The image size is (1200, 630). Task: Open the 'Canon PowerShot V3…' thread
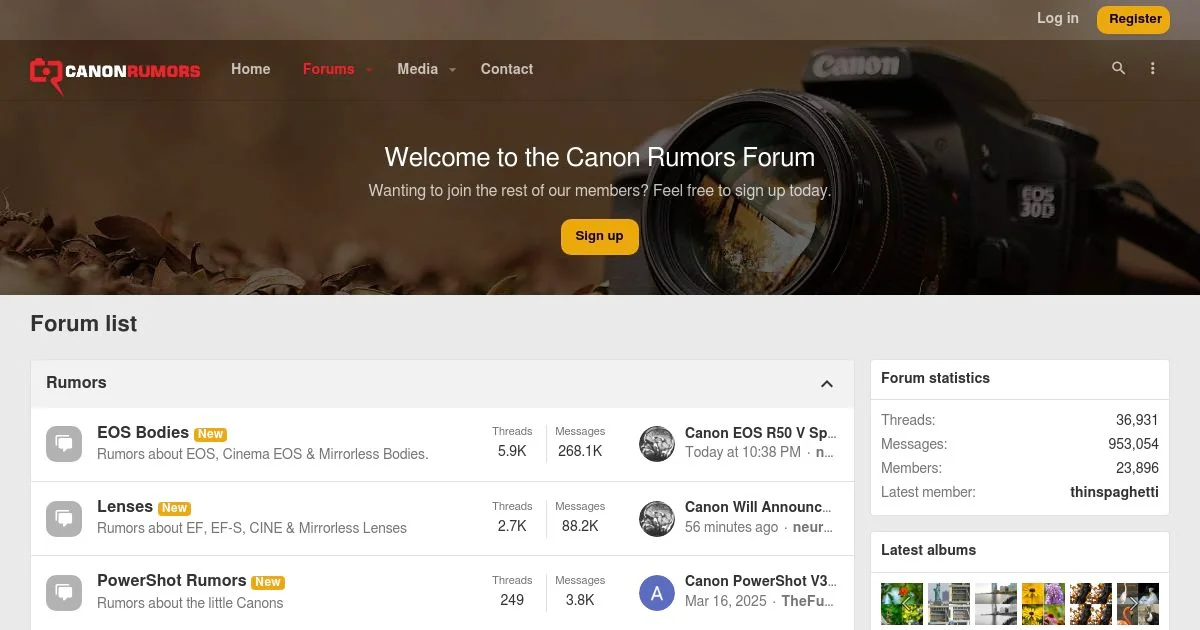pos(761,581)
